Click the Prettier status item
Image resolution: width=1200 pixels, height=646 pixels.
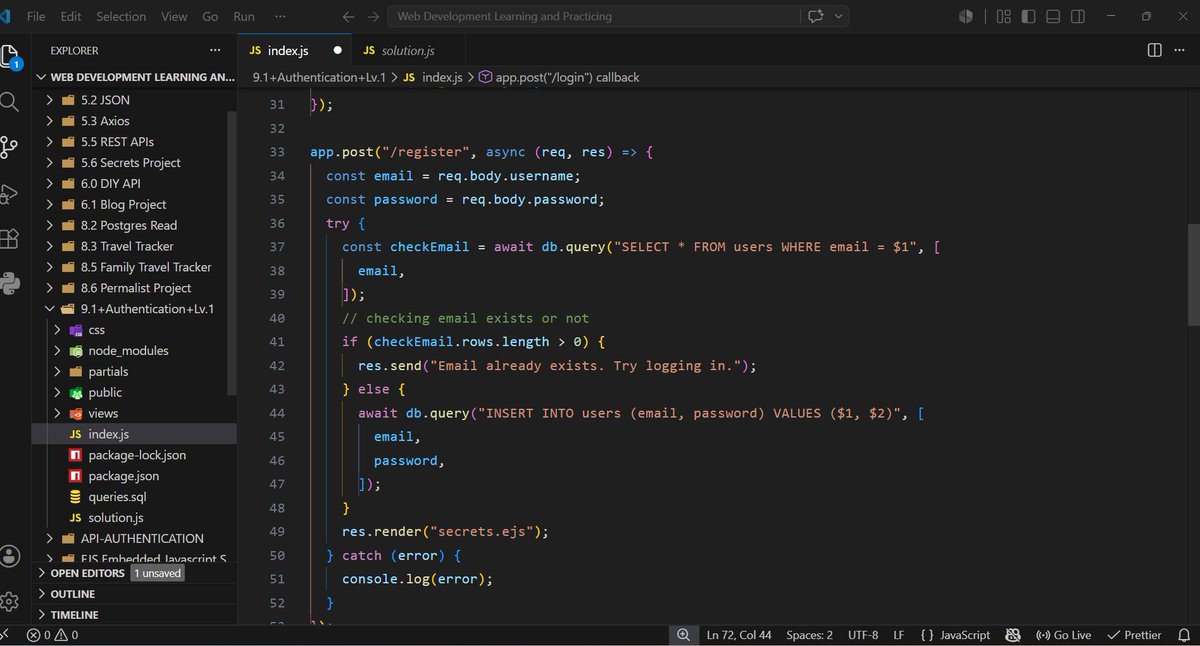click(1133, 635)
